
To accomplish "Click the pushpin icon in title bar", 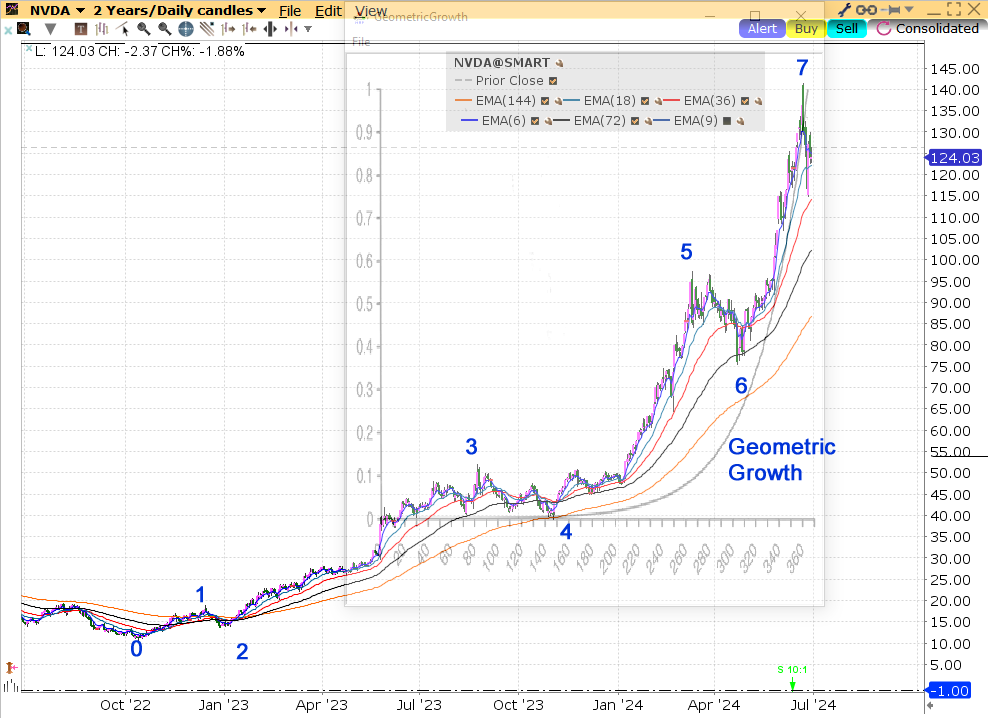I will 892,9.
